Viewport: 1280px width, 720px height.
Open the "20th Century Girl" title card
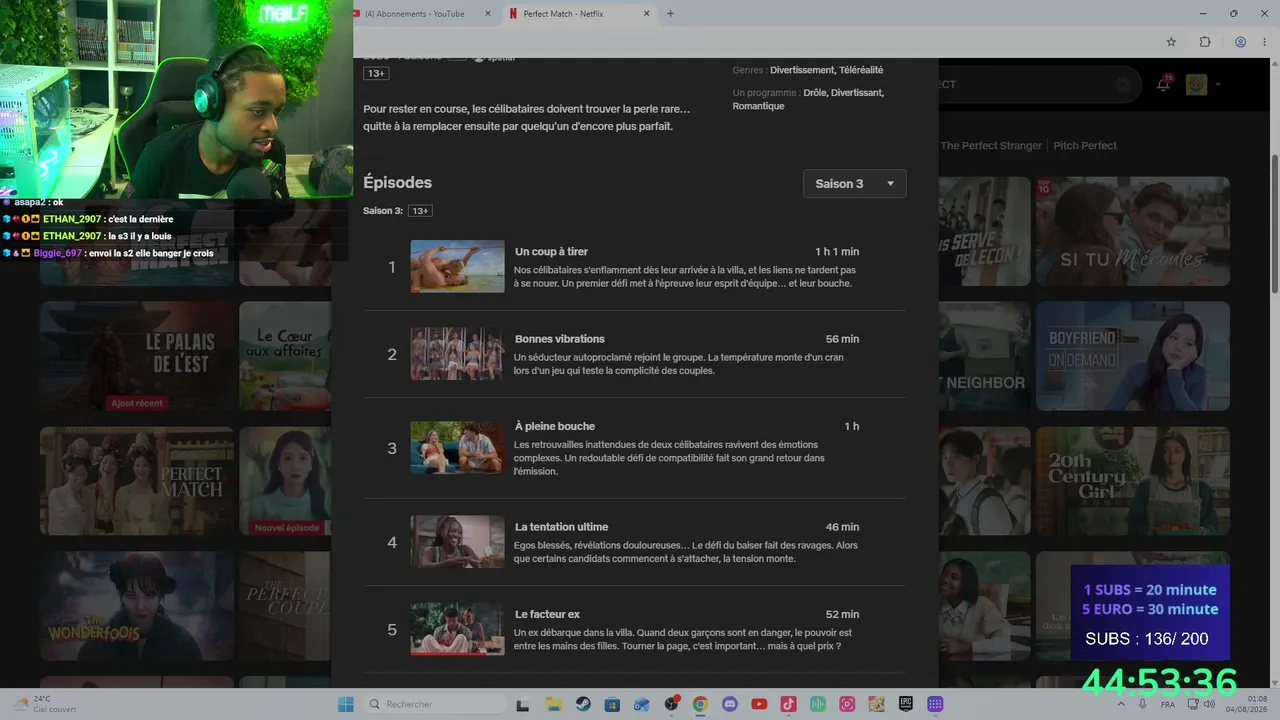[x=1133, y=481]
